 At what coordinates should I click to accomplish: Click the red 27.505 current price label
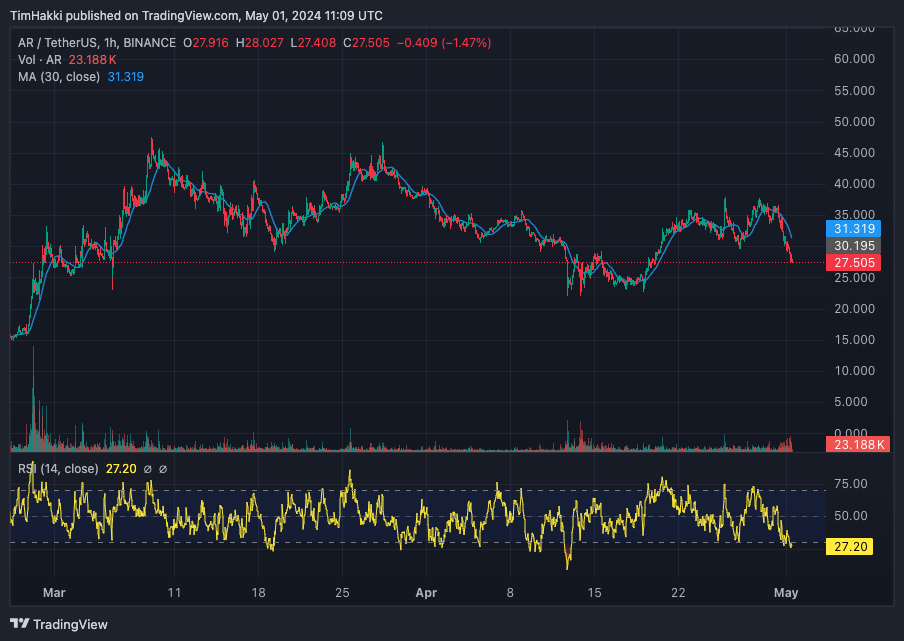point(853,262)
